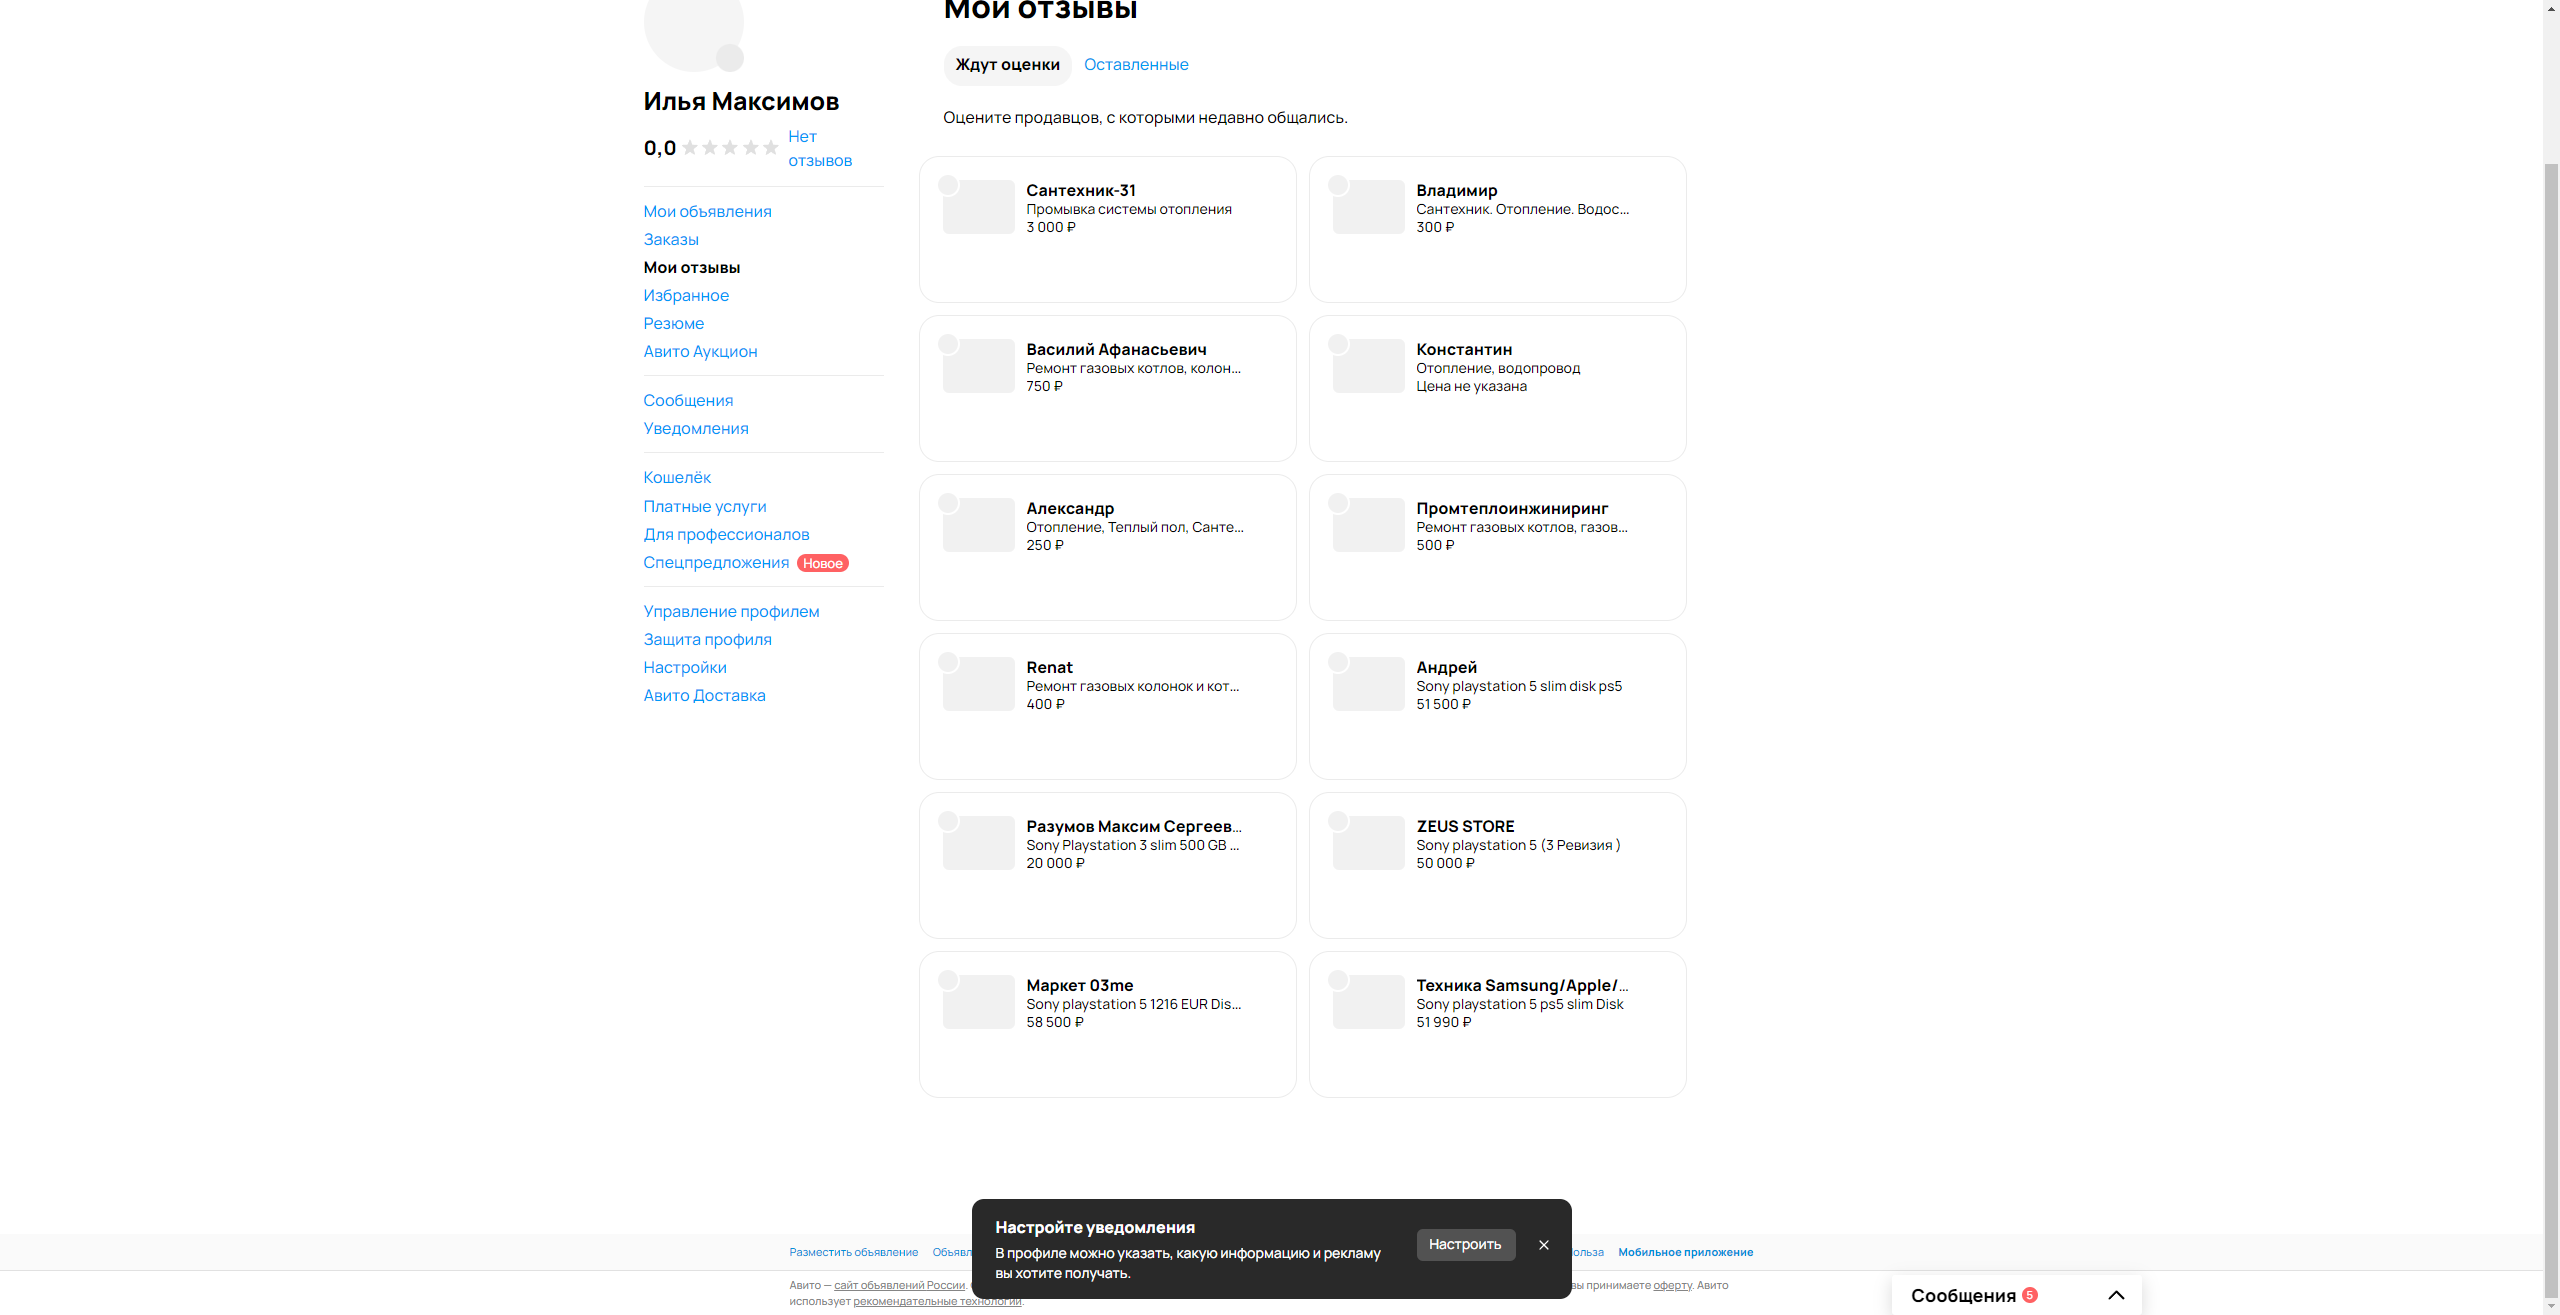Open Андрей's Sony playstation listing thumbnail

click(x=1369, y=684)
